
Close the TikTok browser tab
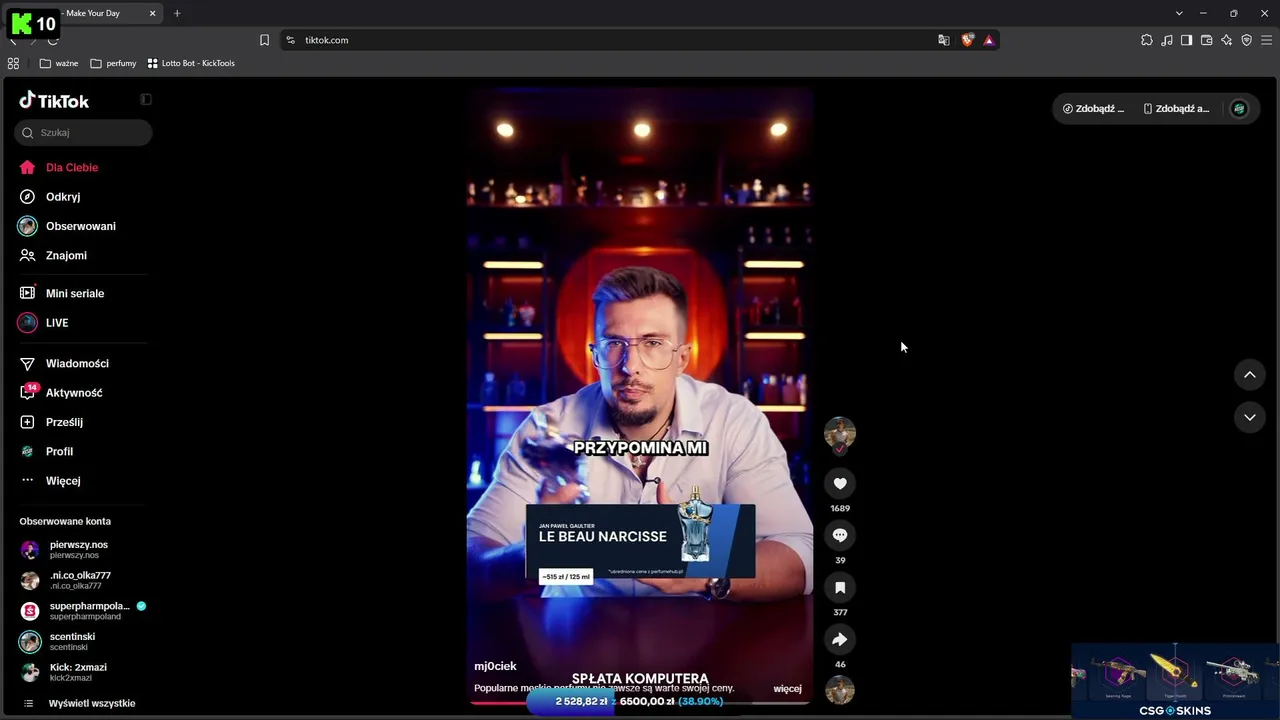[152, 13]
